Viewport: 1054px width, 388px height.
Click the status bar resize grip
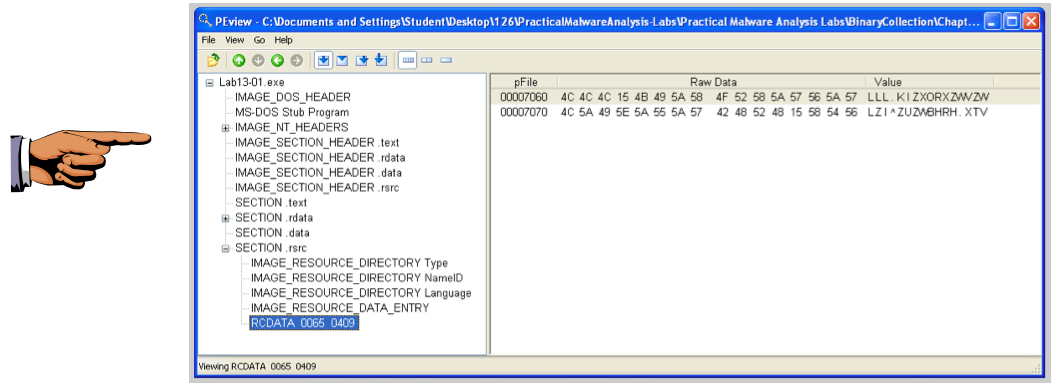tap(1035, 368)
